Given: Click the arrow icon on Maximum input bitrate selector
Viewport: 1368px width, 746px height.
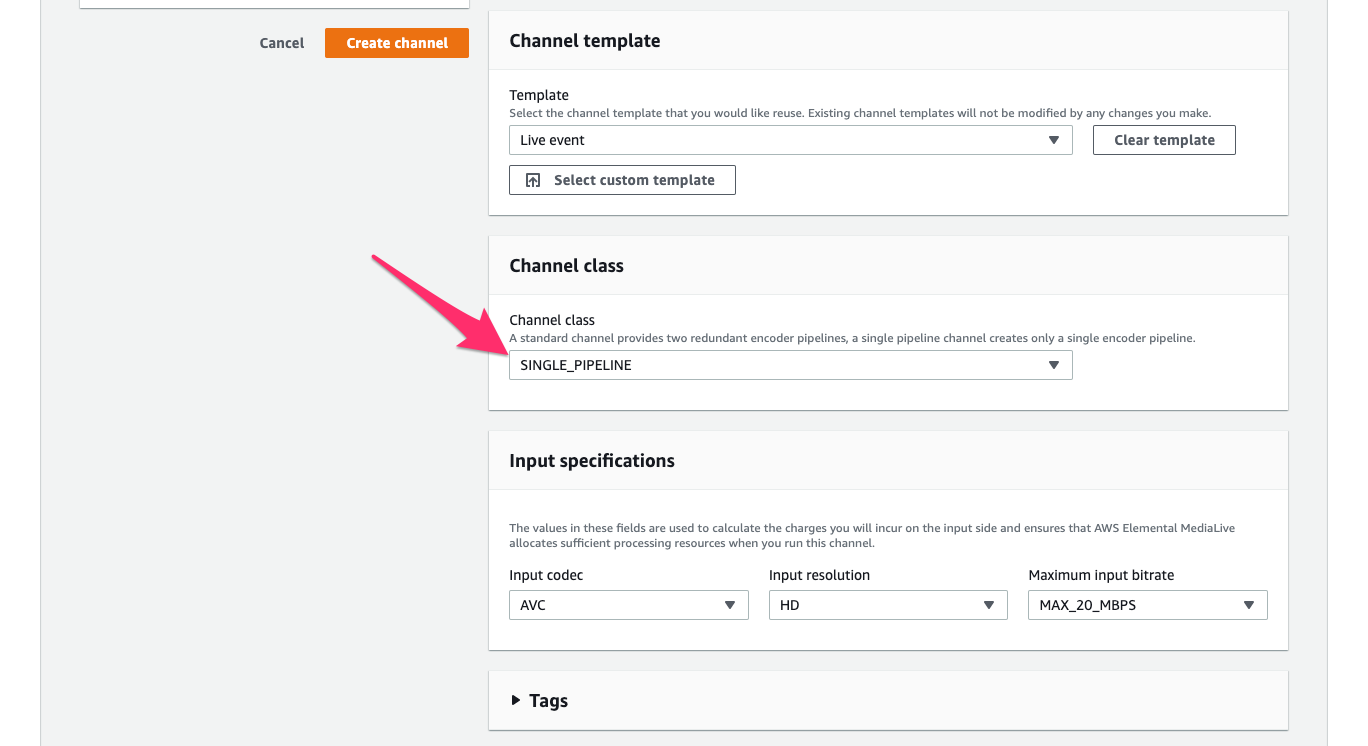Looking at the screenshot, I should tap(1249, 605).
